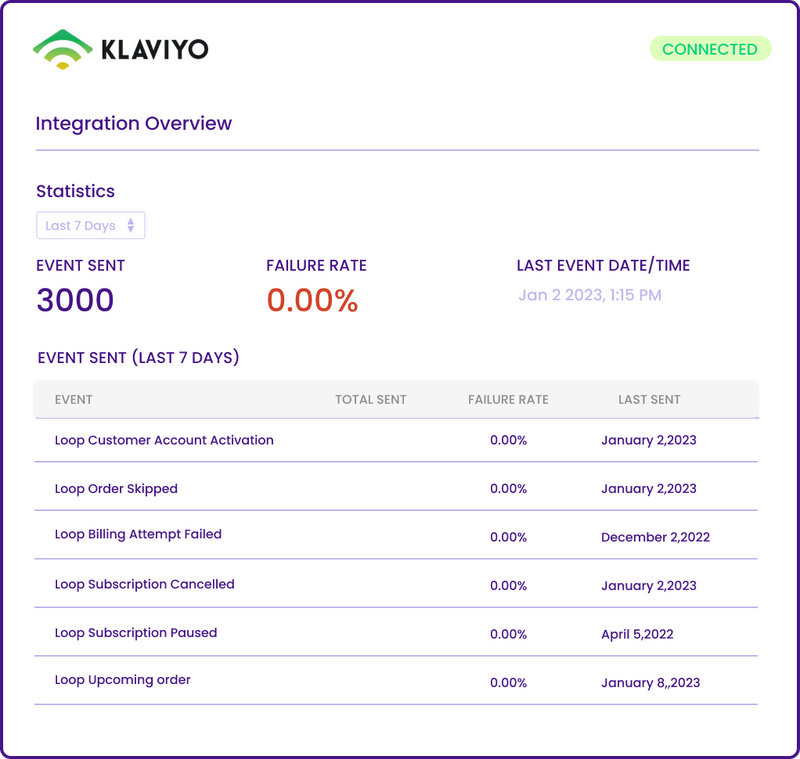800x759 pixels.
Task: Select Loop Billing Attempt Failed event
Action: pyautogui.click(x=138, y=534)
